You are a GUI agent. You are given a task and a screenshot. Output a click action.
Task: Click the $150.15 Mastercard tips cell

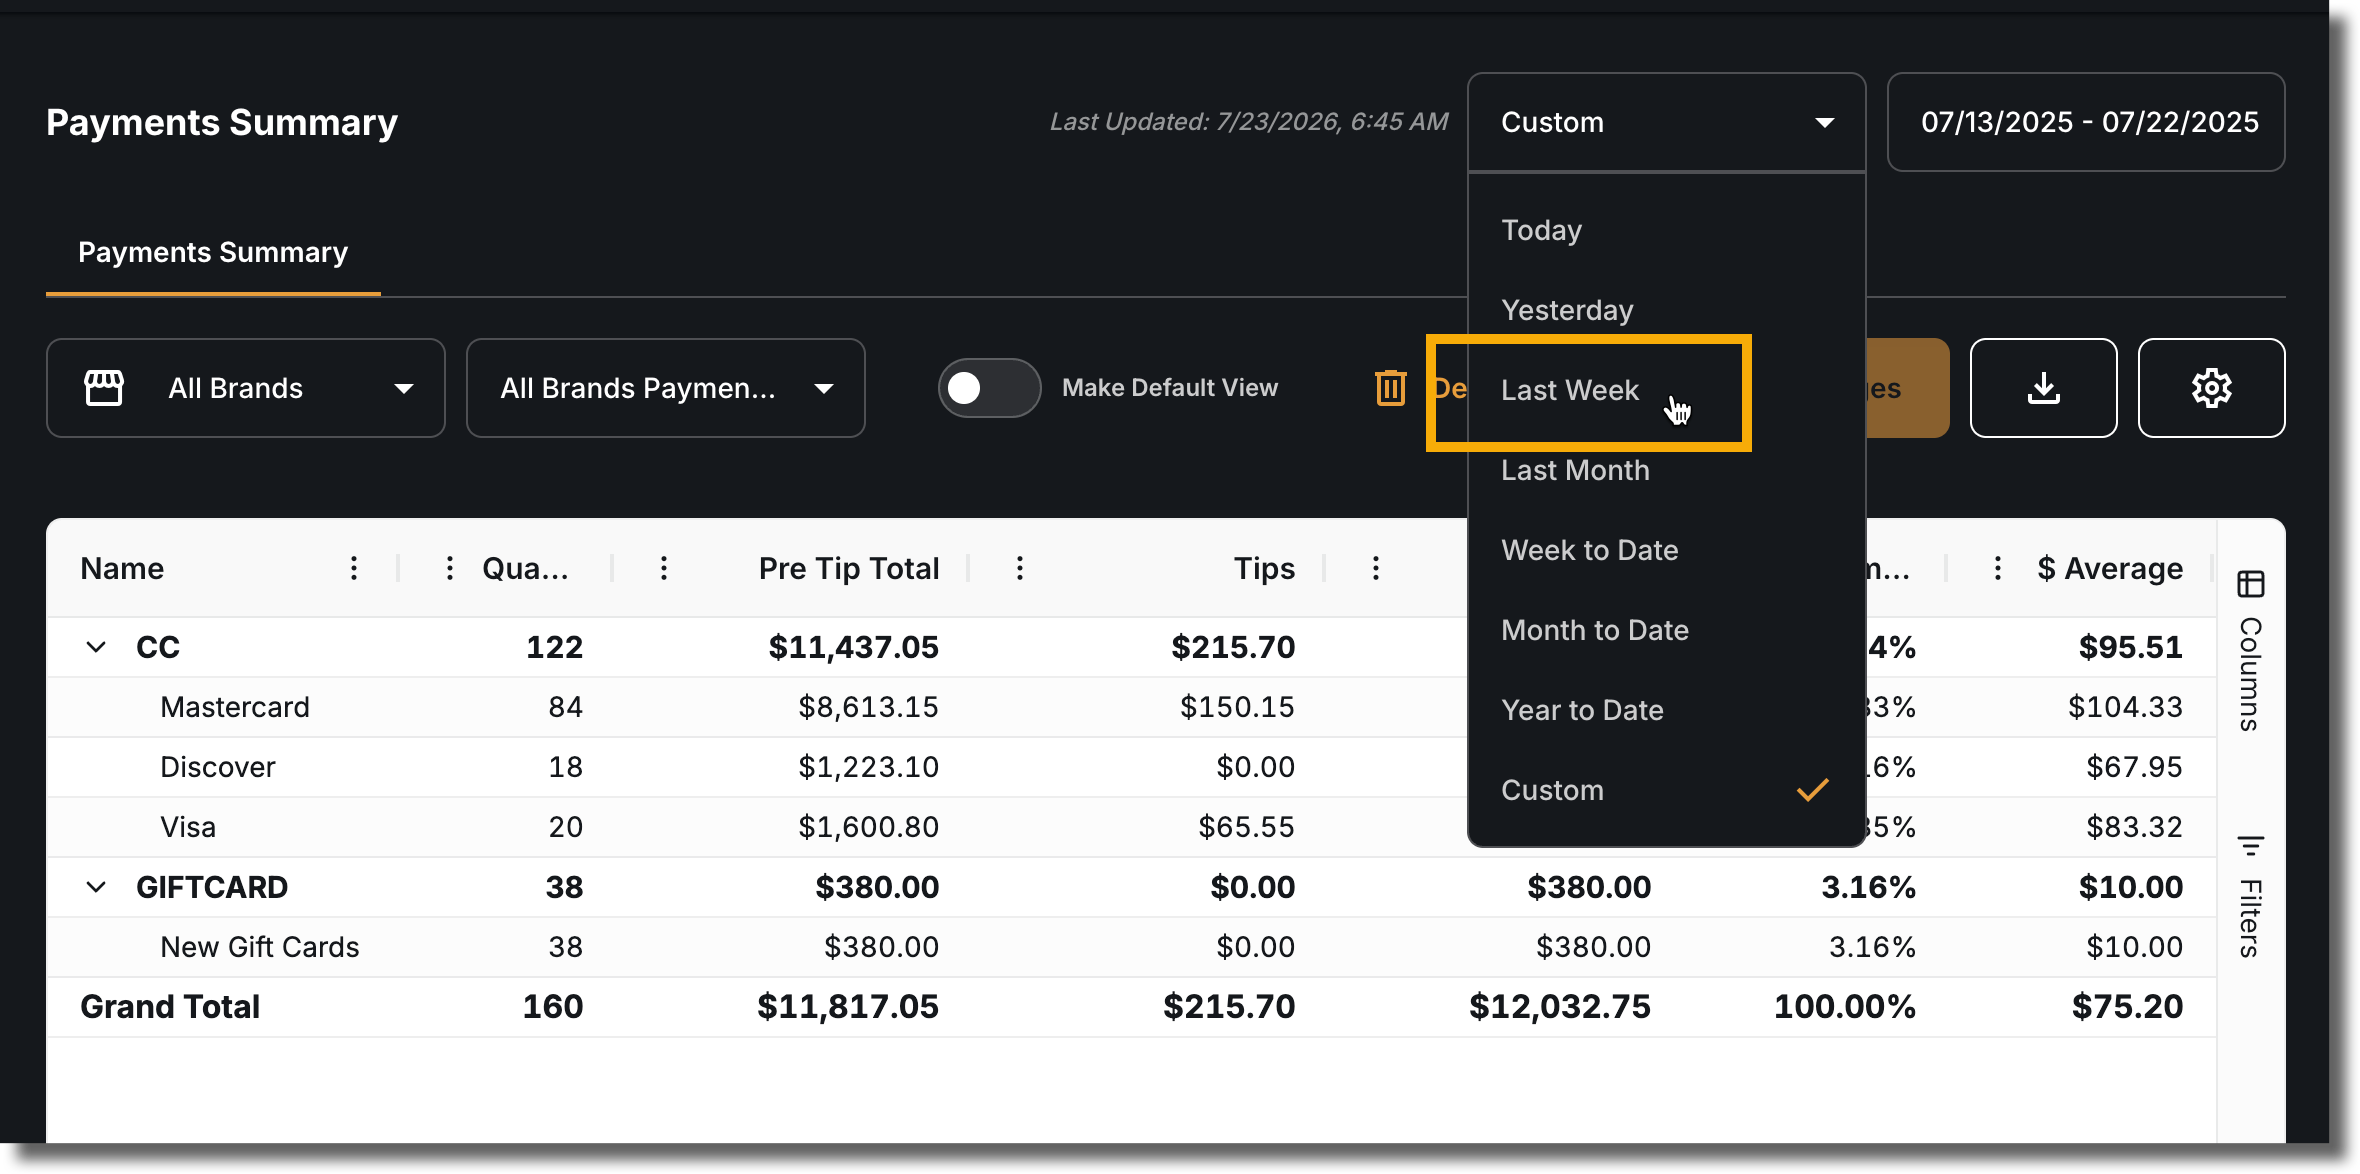pos(1237,707)
